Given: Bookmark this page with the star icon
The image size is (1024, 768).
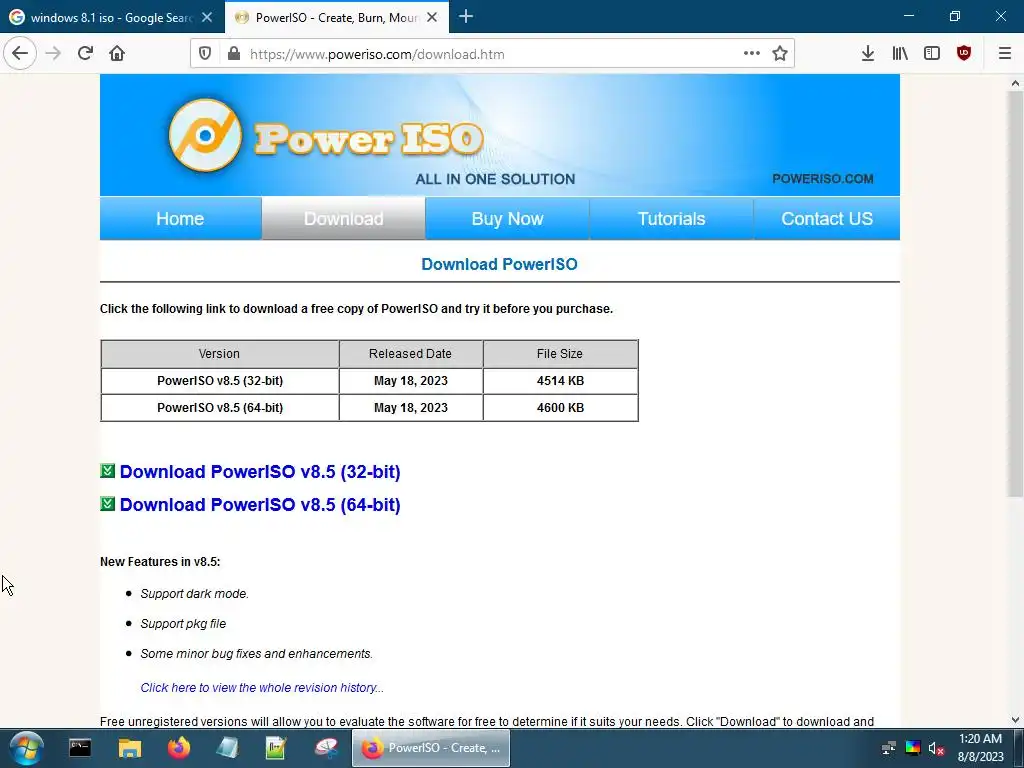Looking at the screenshot, I should point(780,54).
